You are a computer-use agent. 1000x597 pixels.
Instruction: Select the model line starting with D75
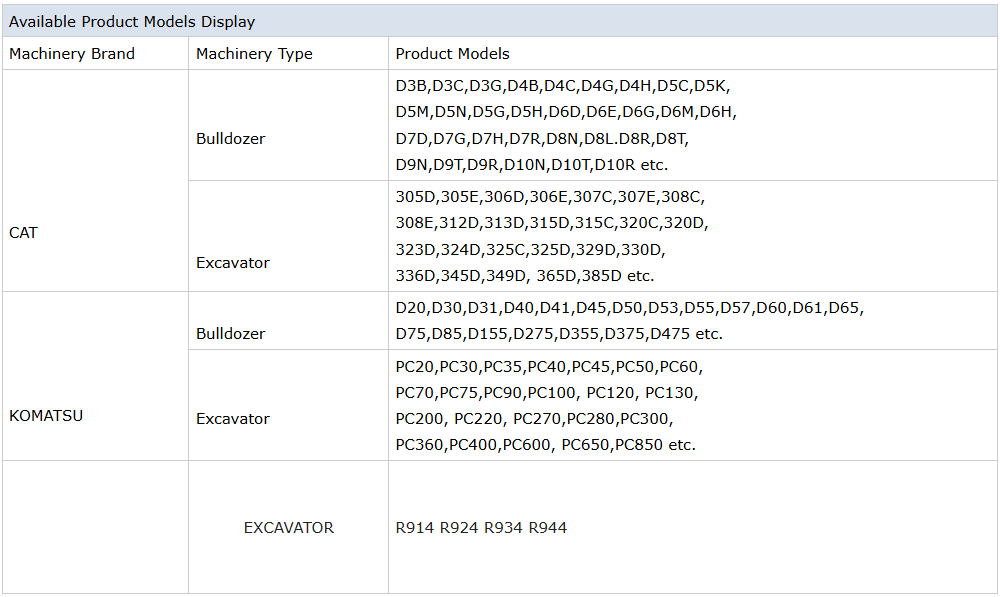click(x=558, y=334)
